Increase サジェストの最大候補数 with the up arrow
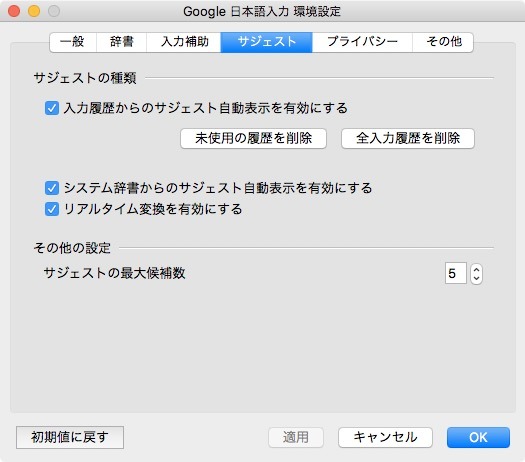 pyautogui.click(x=476, y=269)
